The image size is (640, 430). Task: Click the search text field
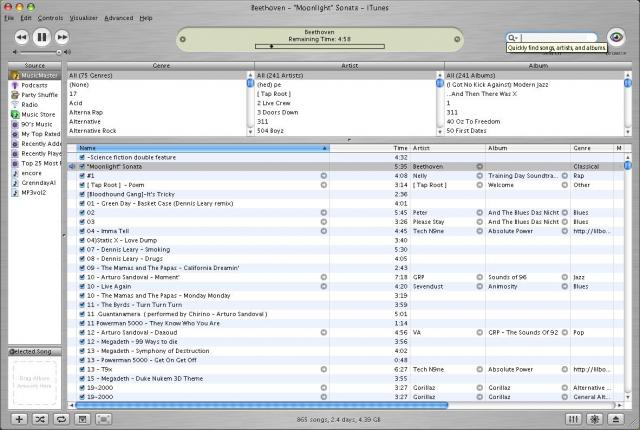[558, 38]
